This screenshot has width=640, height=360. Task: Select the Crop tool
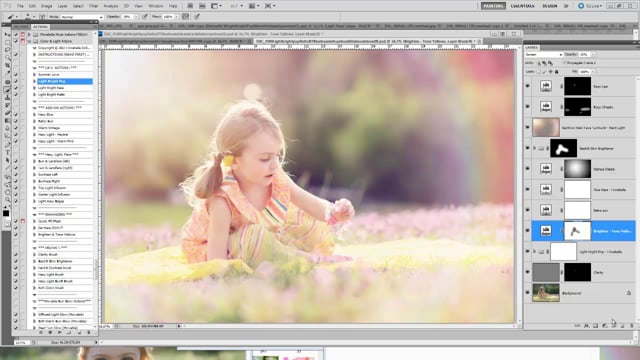click(x=7, y=65)
